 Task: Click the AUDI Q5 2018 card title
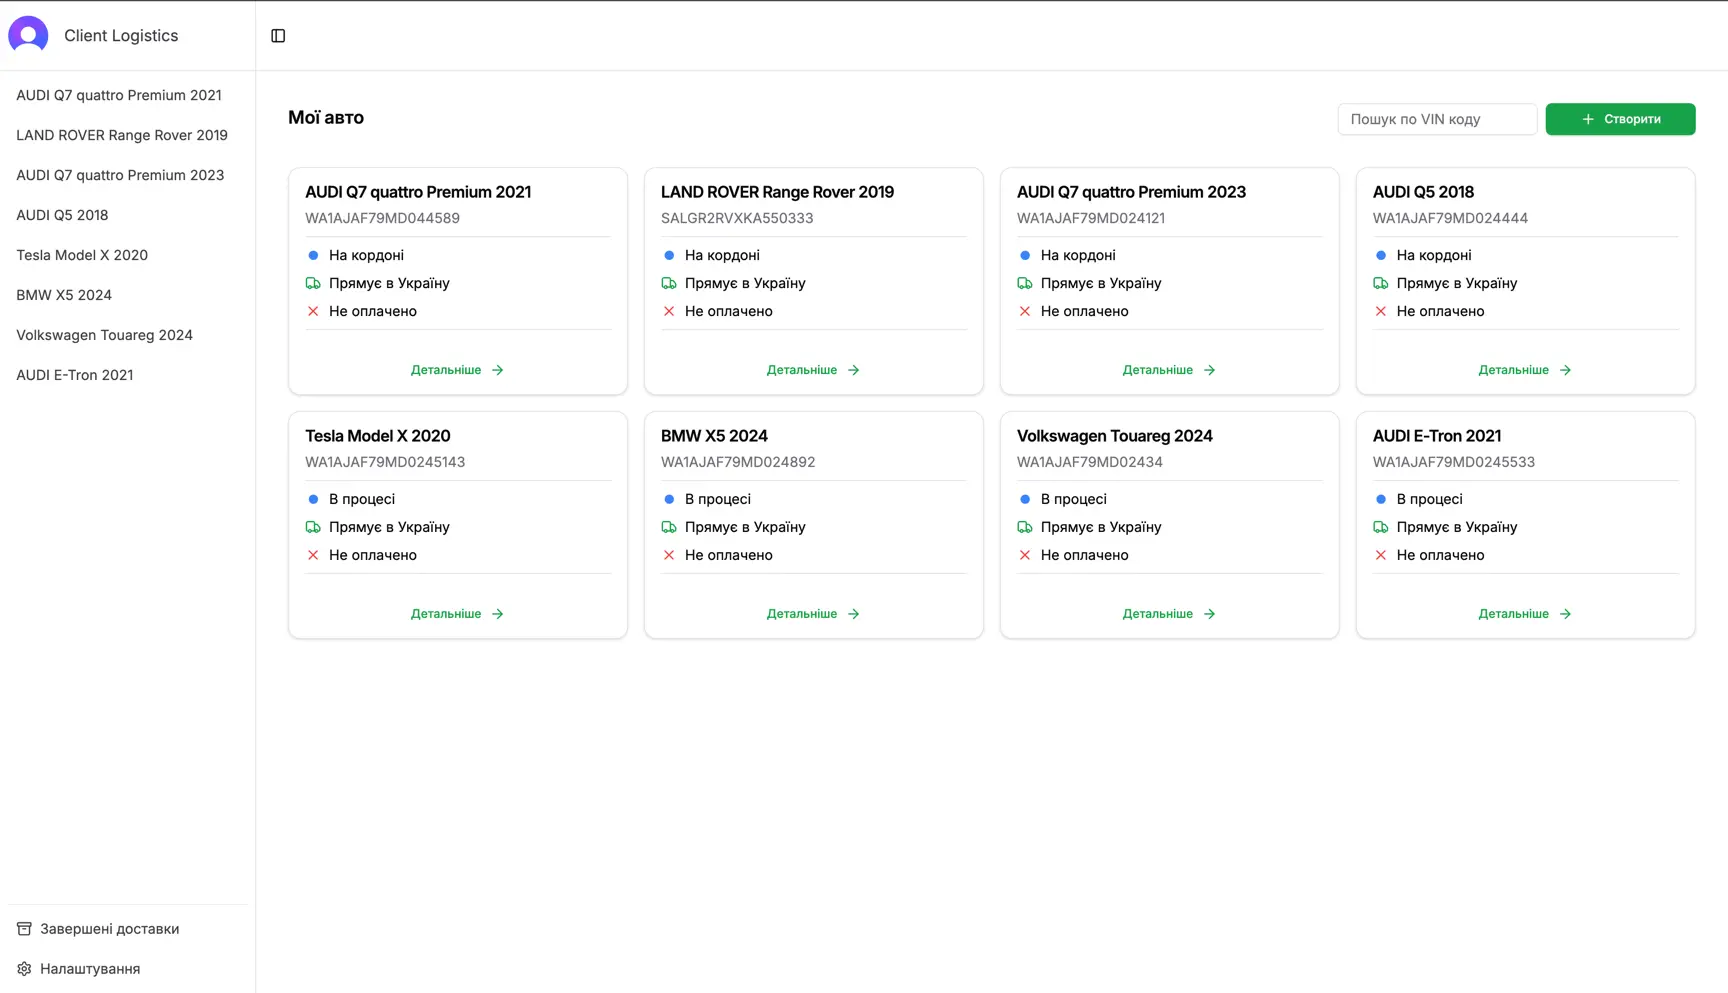(x=1423, y=192)
